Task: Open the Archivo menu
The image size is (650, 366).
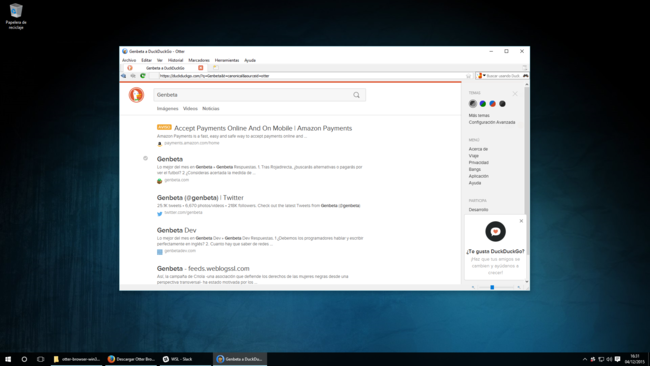Action: 129,60
